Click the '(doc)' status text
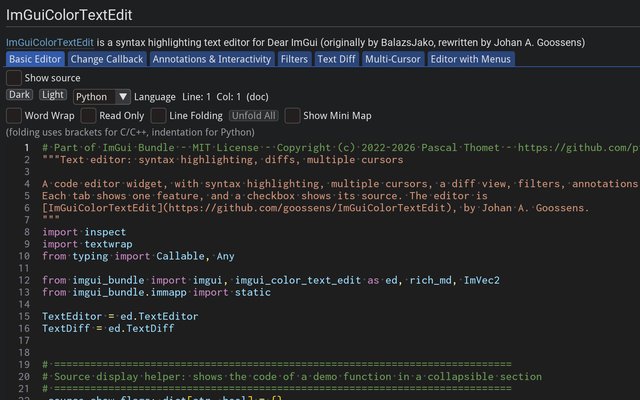The width and height of the screenshot is (640, 400). point(258,97)
